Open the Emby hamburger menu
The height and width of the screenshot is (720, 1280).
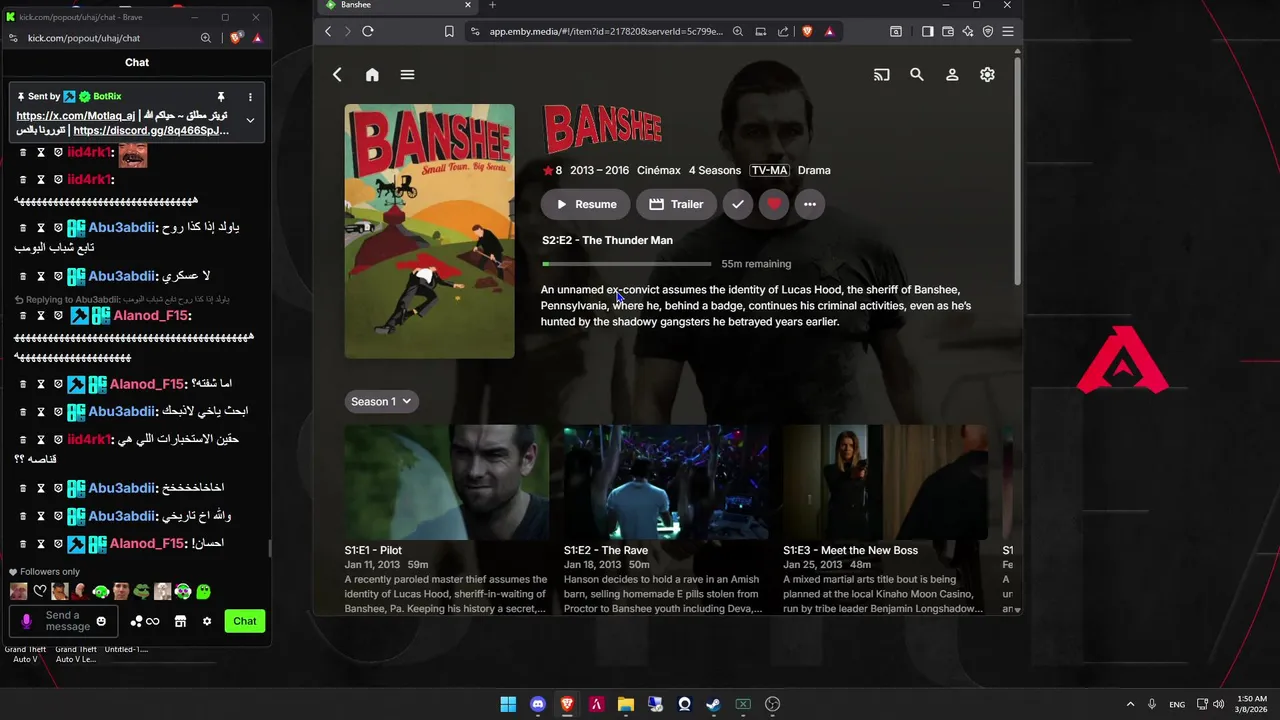pos(407,75)
